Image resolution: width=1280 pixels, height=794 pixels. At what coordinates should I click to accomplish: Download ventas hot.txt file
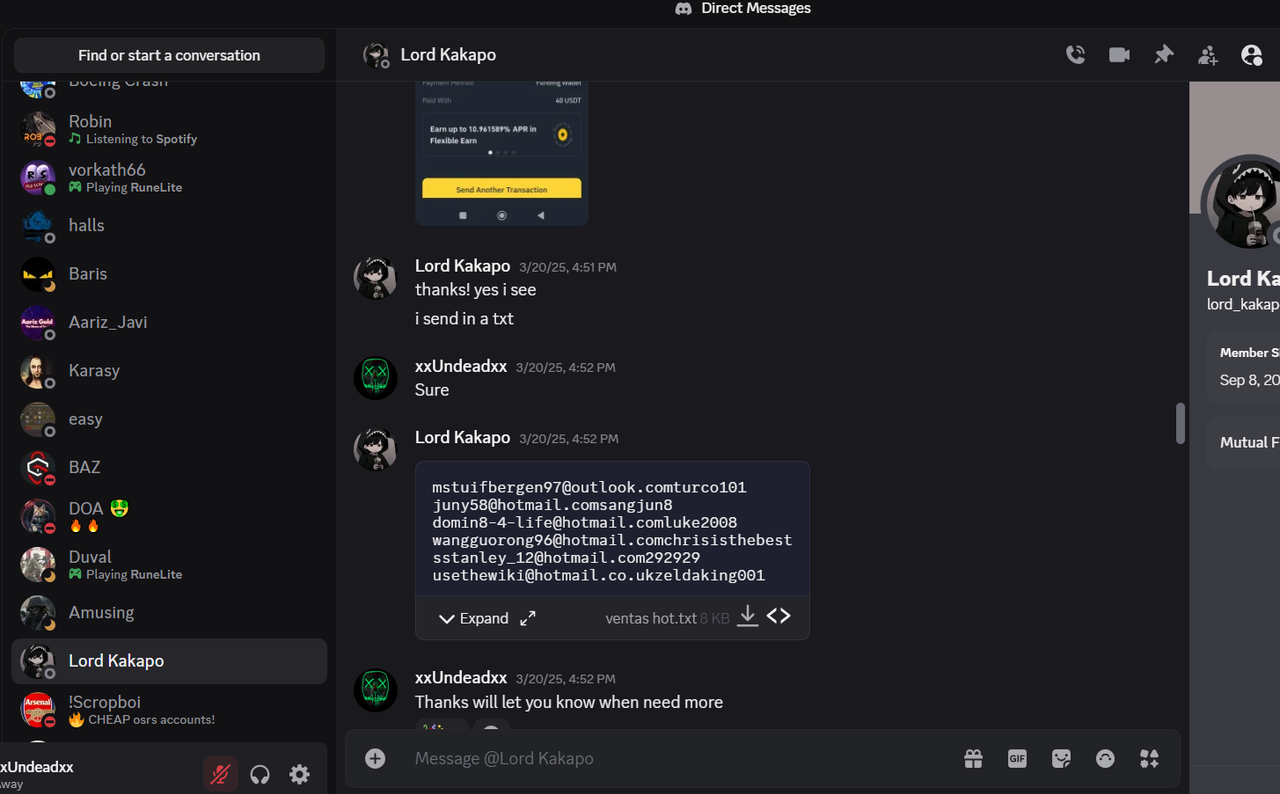[747, 616]
